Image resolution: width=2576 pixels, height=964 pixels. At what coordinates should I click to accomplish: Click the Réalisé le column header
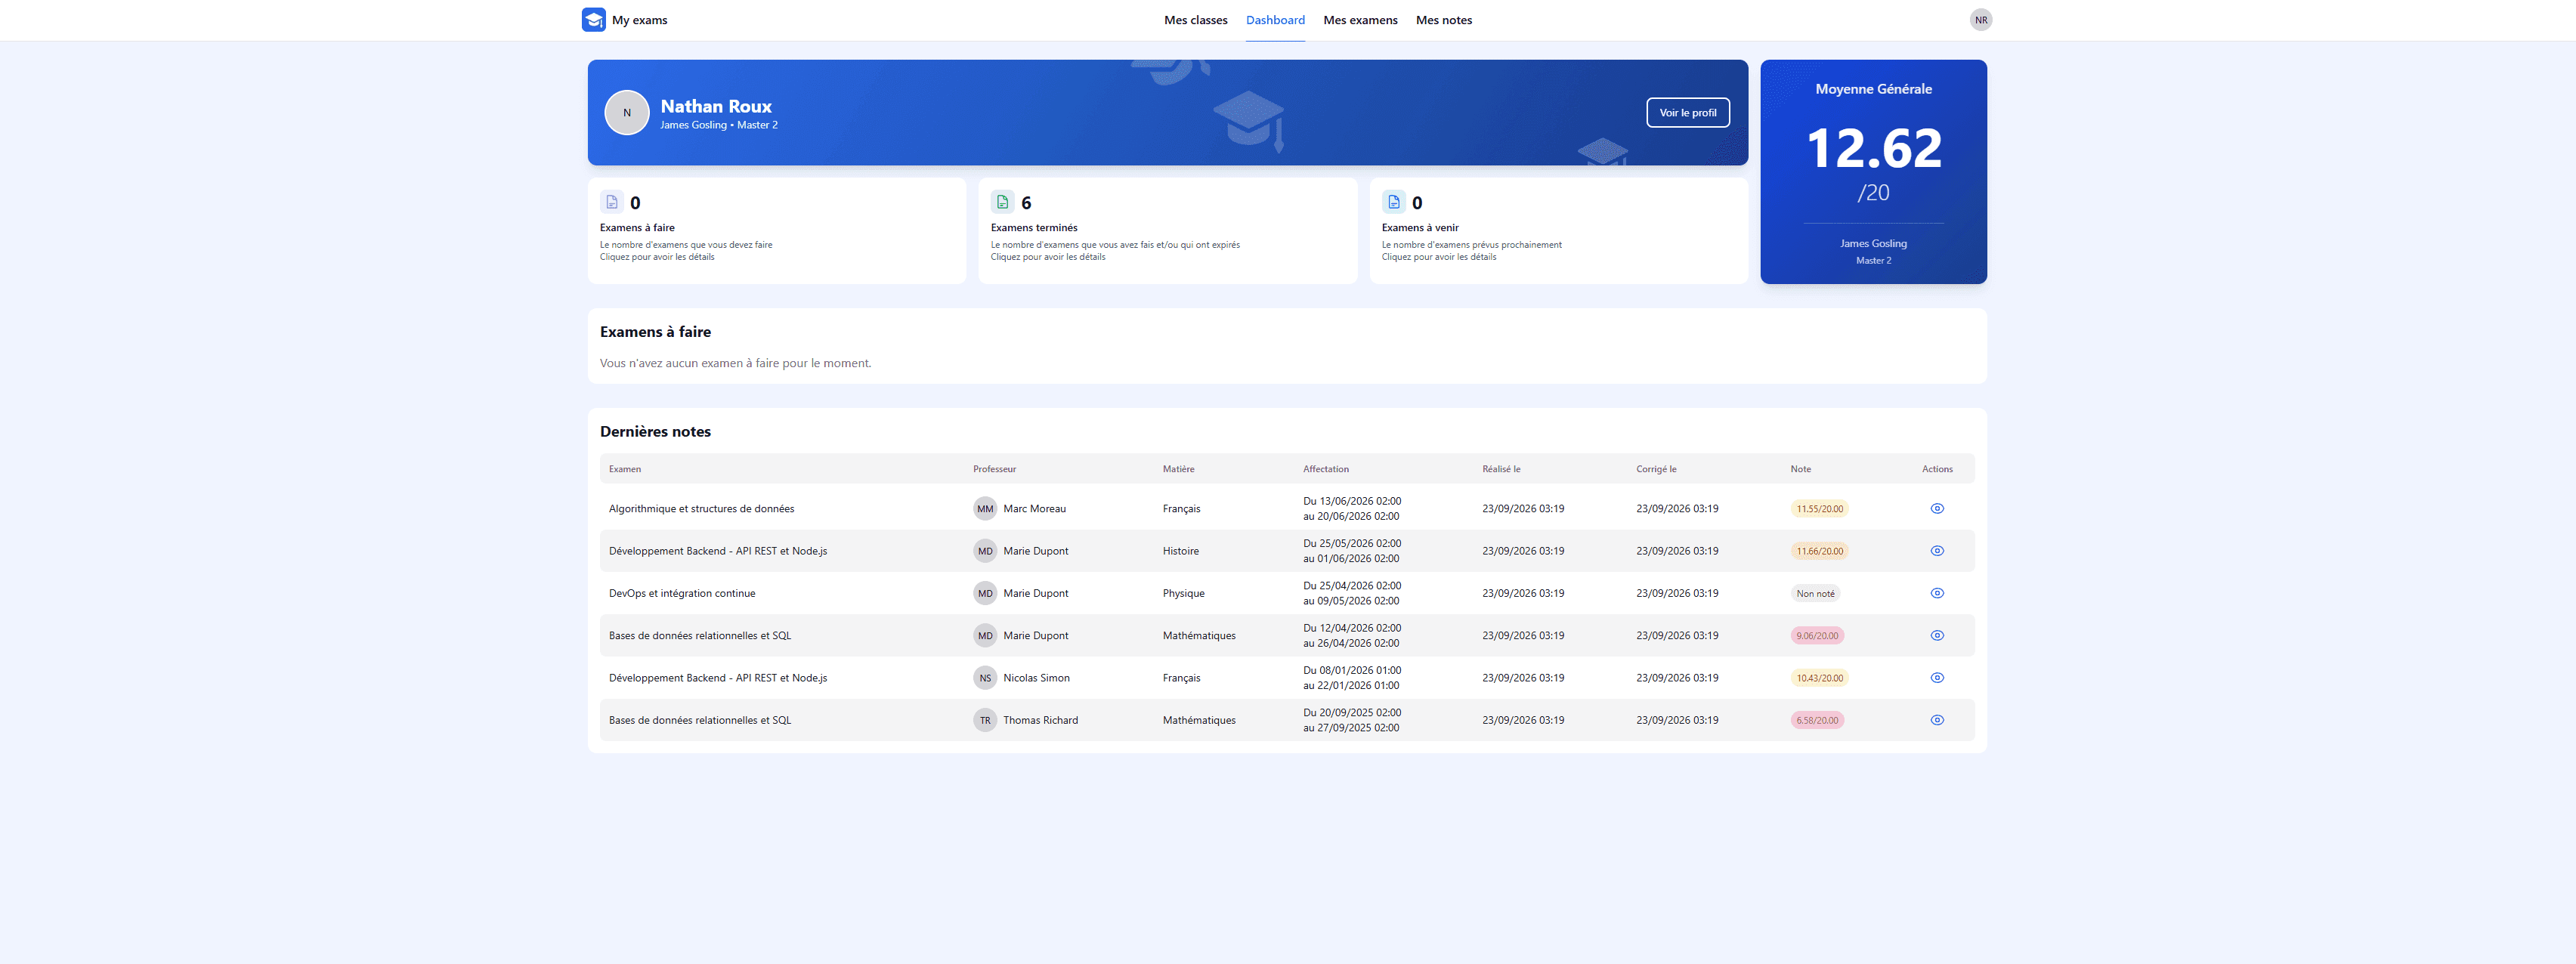pos(1501,469)
